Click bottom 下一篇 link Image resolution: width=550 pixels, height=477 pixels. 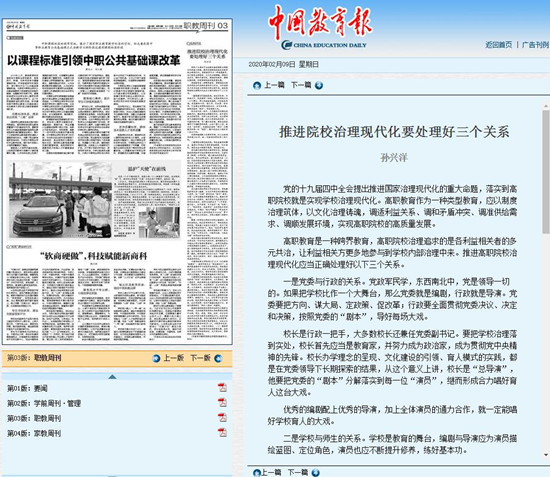tap(298, 472)
